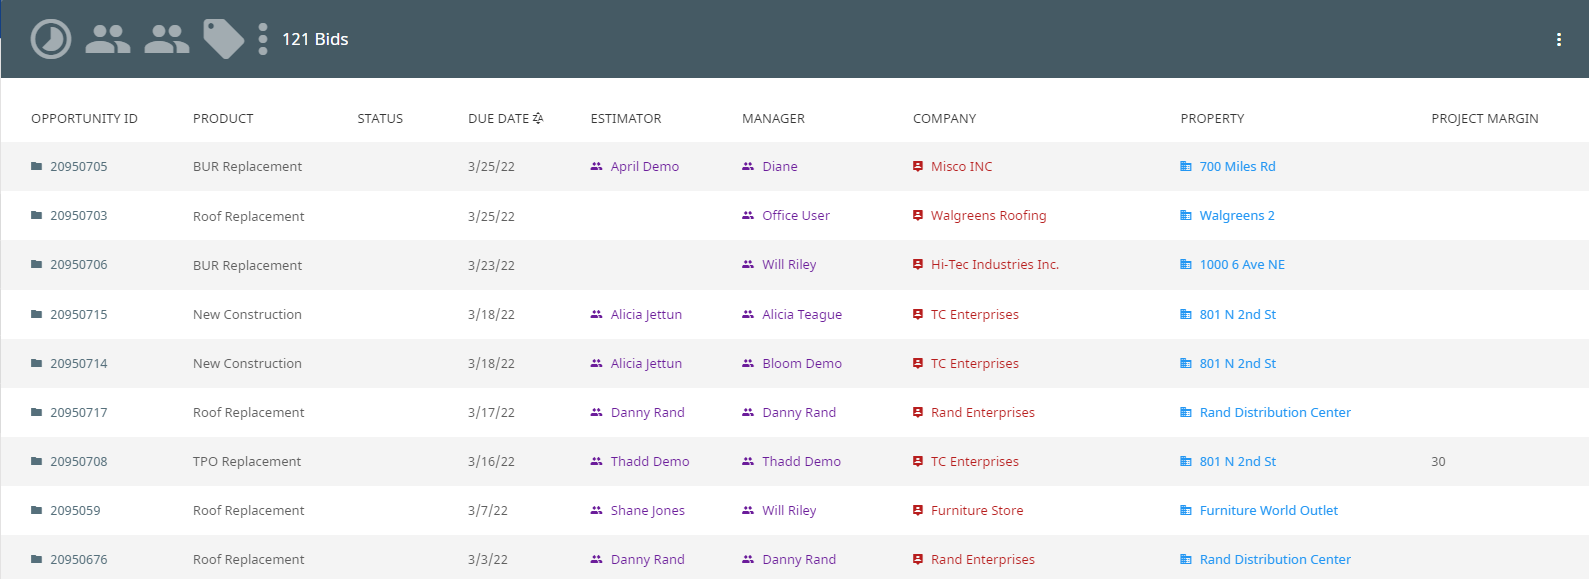The width and height of the screenshot is (1589, 579).
Task: Click folder icon for opportunity 20950706
Action: click(x=37, y=264)
